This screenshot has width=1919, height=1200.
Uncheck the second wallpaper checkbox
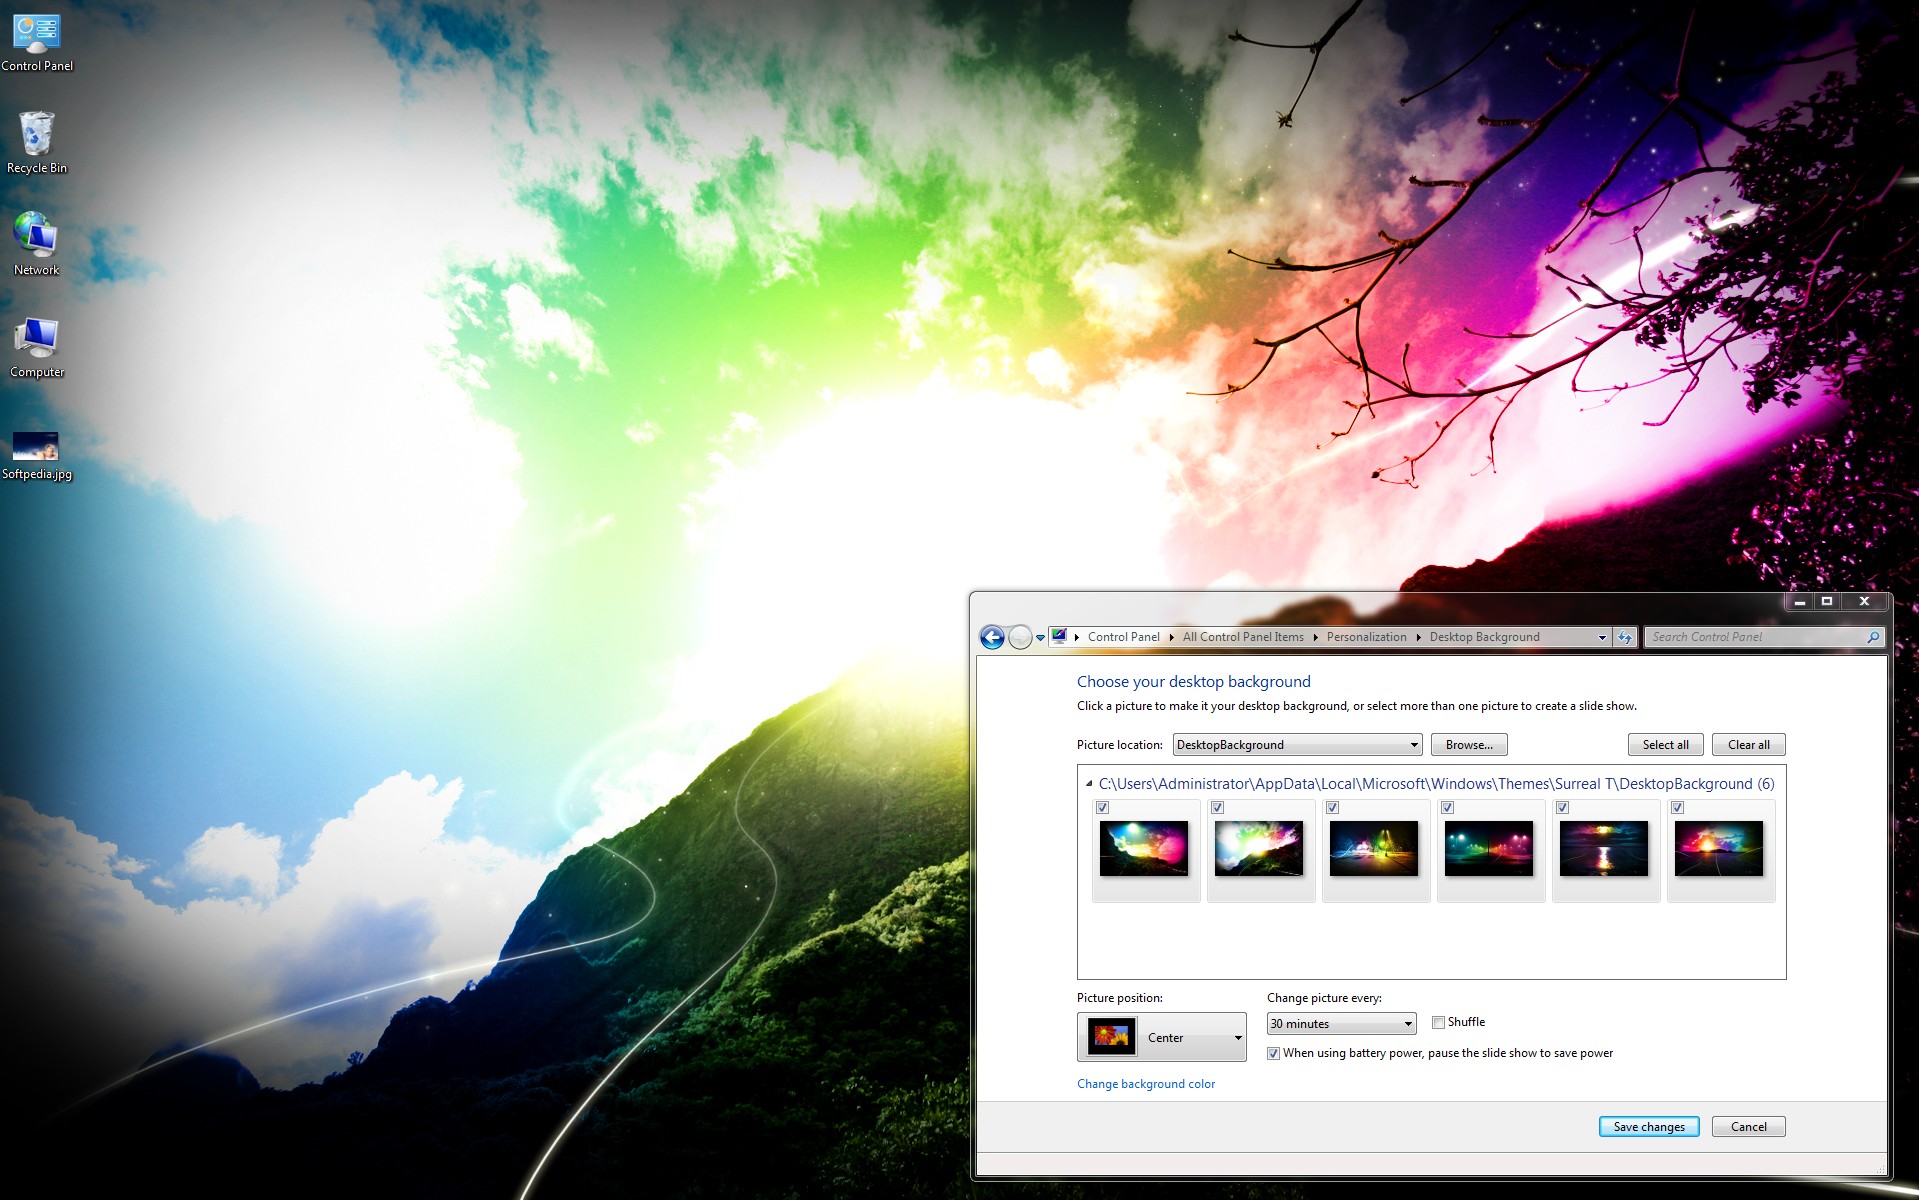(x=1218, y=808)
